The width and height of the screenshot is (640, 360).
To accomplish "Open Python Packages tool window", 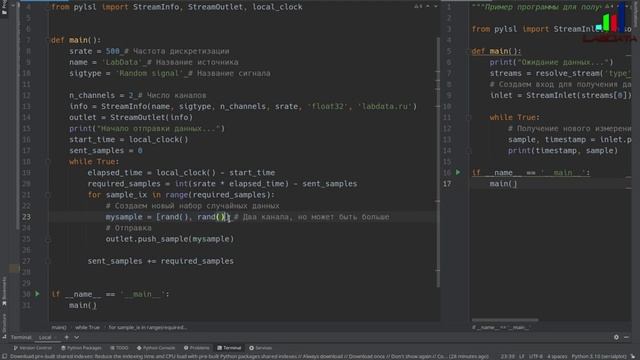I will (81, 348).
